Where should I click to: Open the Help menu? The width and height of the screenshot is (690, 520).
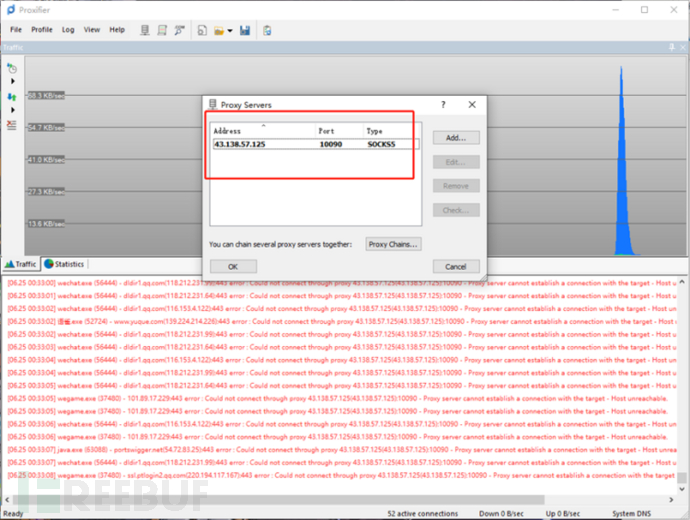pos(117,29)
